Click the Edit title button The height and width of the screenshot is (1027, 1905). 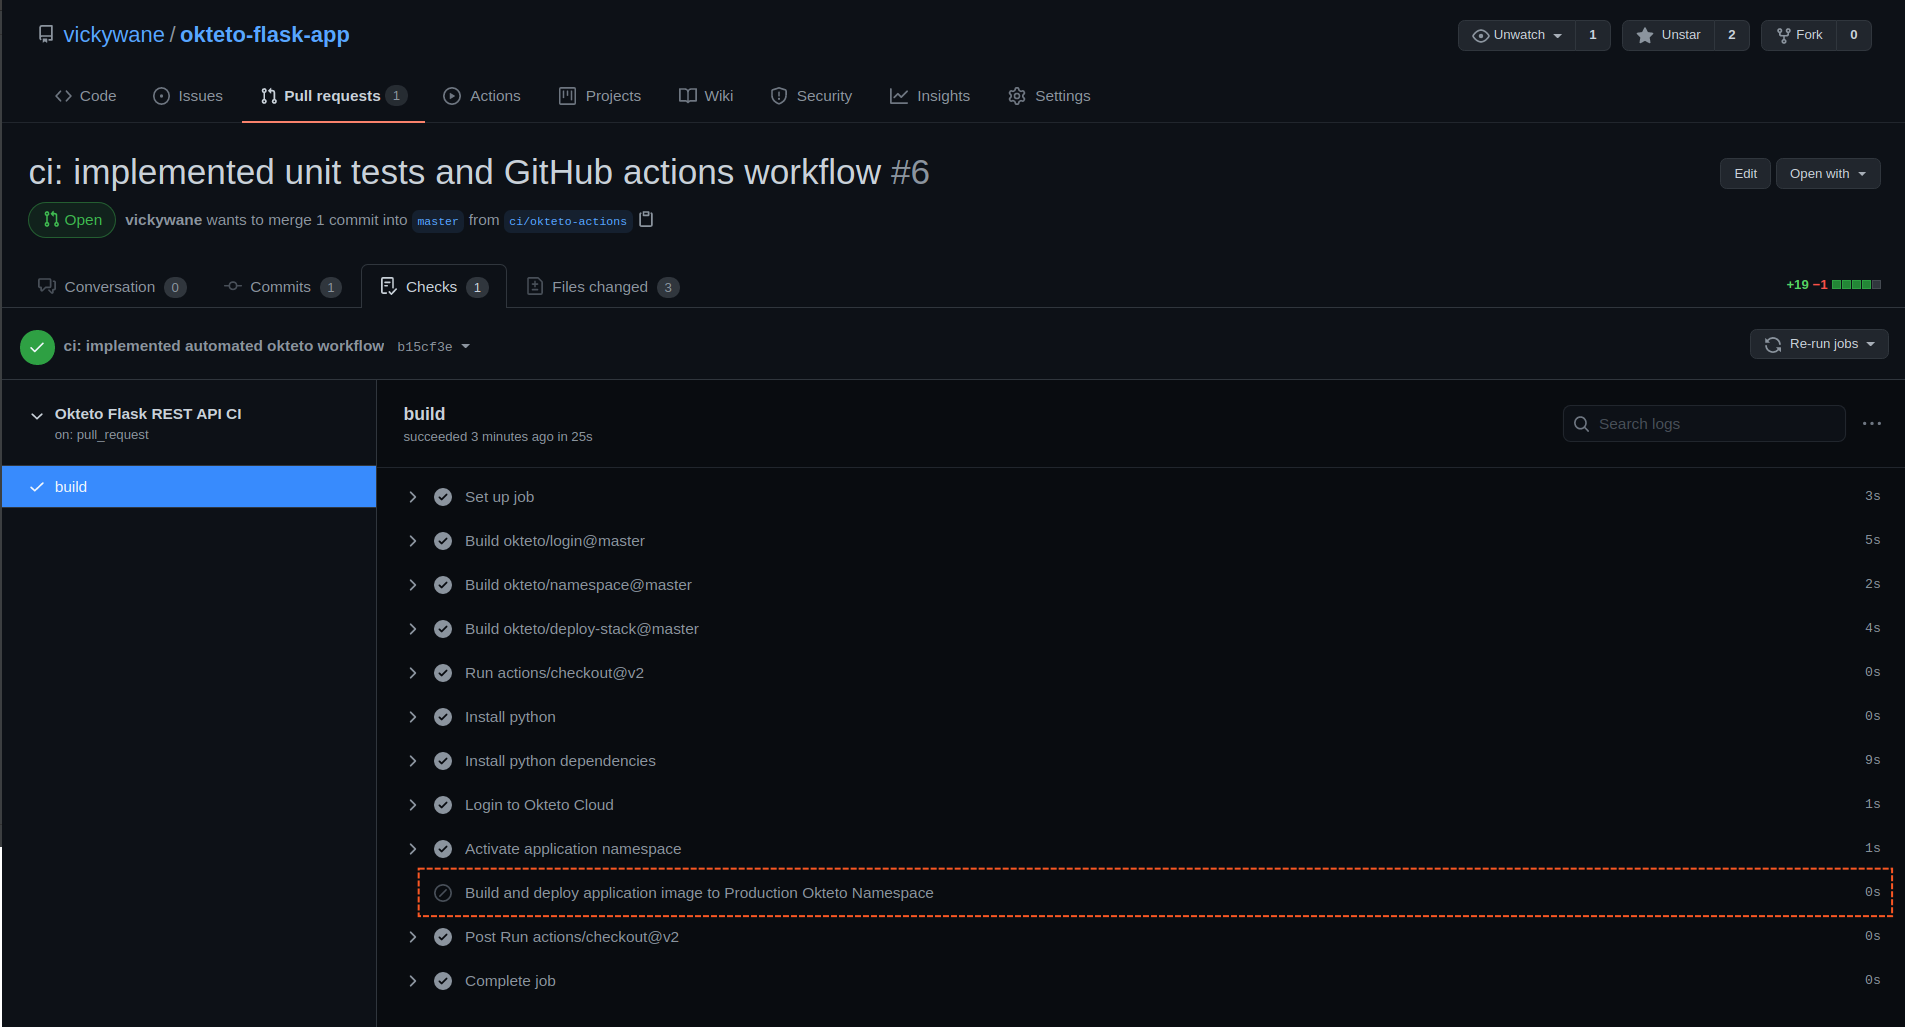pos(1745,173)
